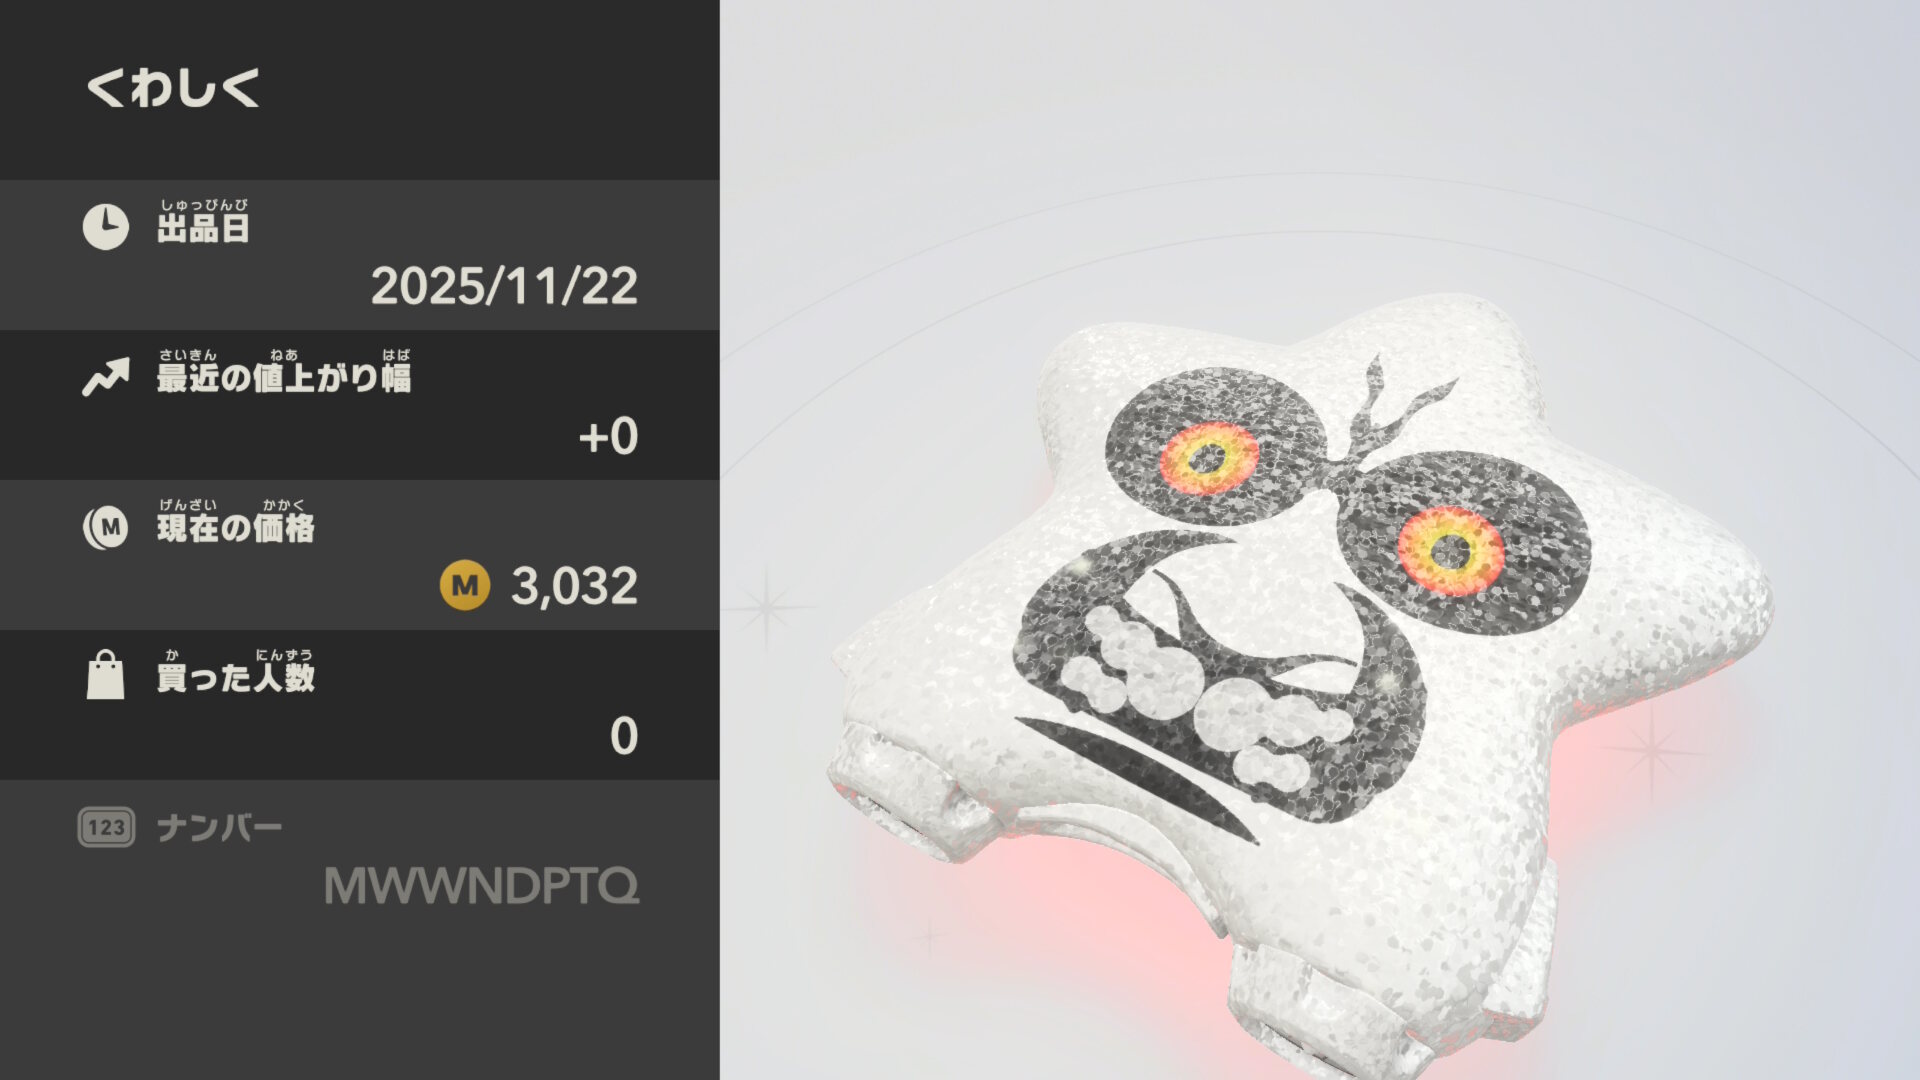The width and height of the screenshot is (1920, 1080).
Task: Click the rising arrow trend icon
Action: 106,377
